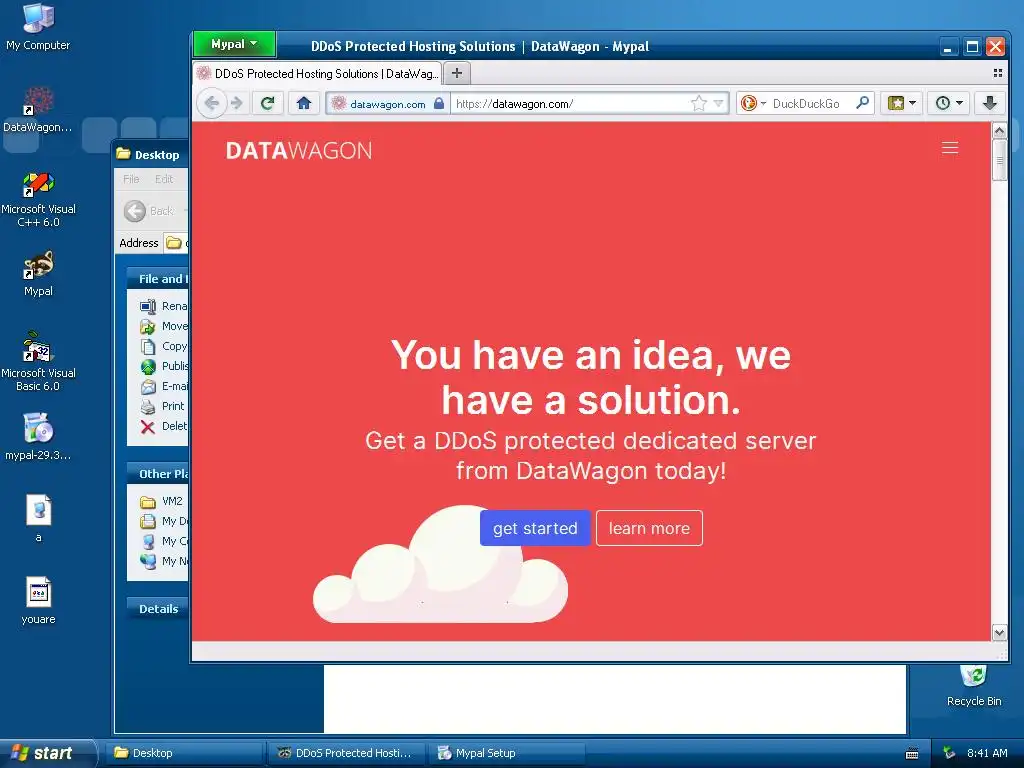Click the DATAWAGON logo
Image resolution: width=1024 pixels, height=768 pixels.
(x=298, y=151)
